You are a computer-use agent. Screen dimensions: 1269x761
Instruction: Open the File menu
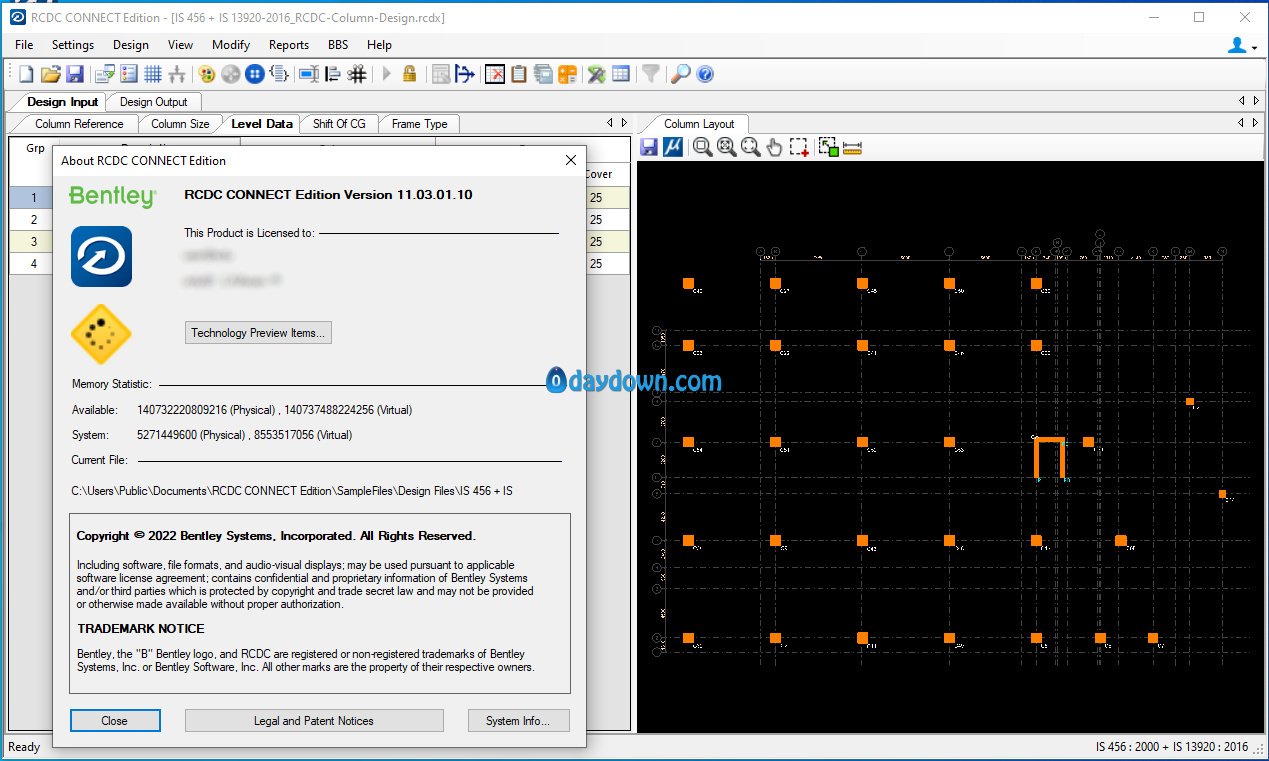pos(24,45)
